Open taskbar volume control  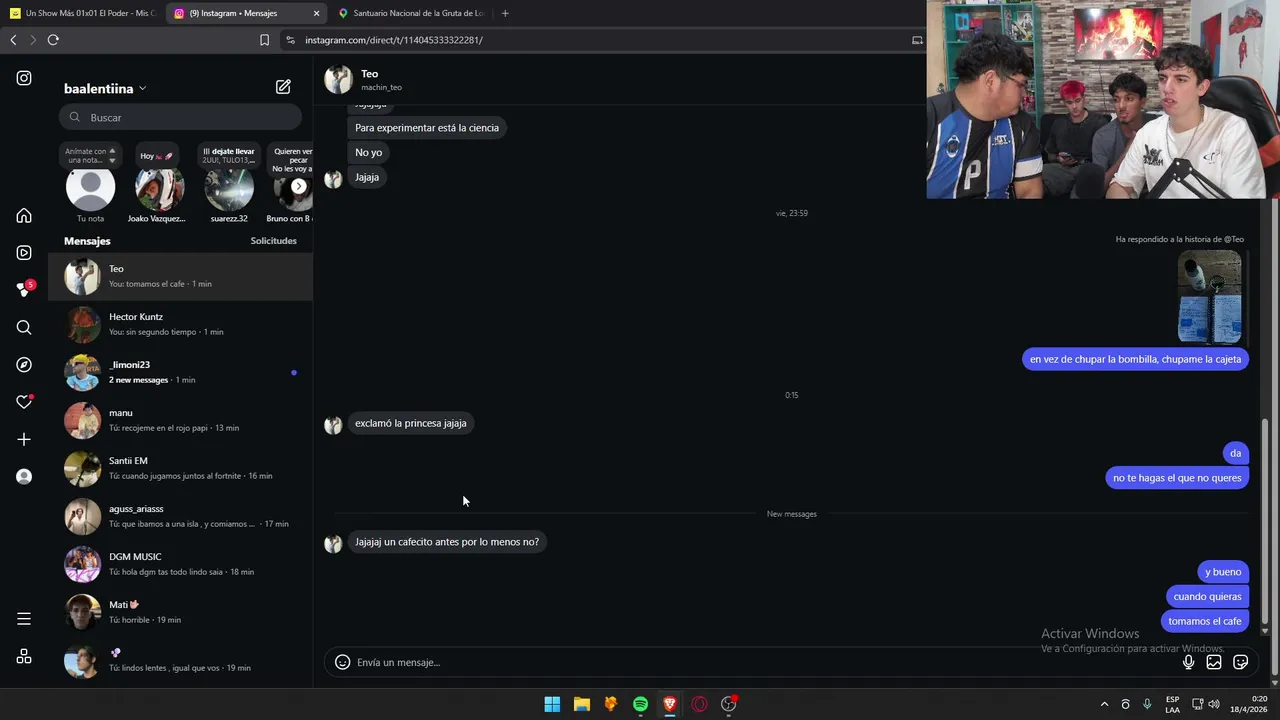pos(1214,704)
